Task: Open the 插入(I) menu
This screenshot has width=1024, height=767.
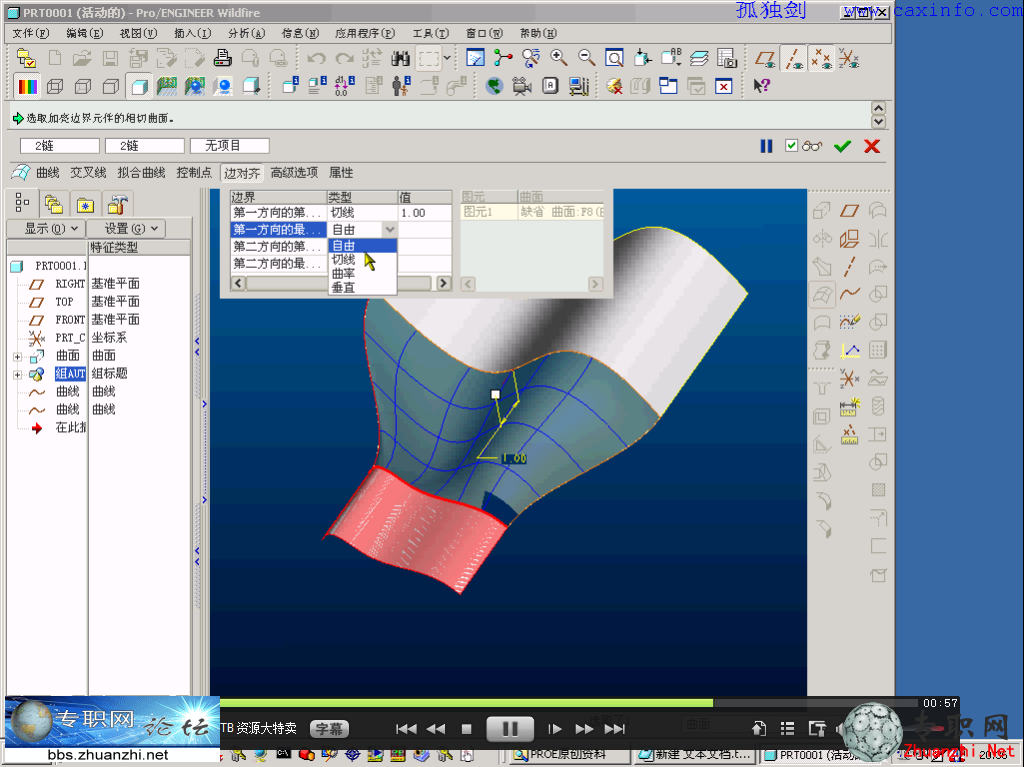Action: coord(193,33)
